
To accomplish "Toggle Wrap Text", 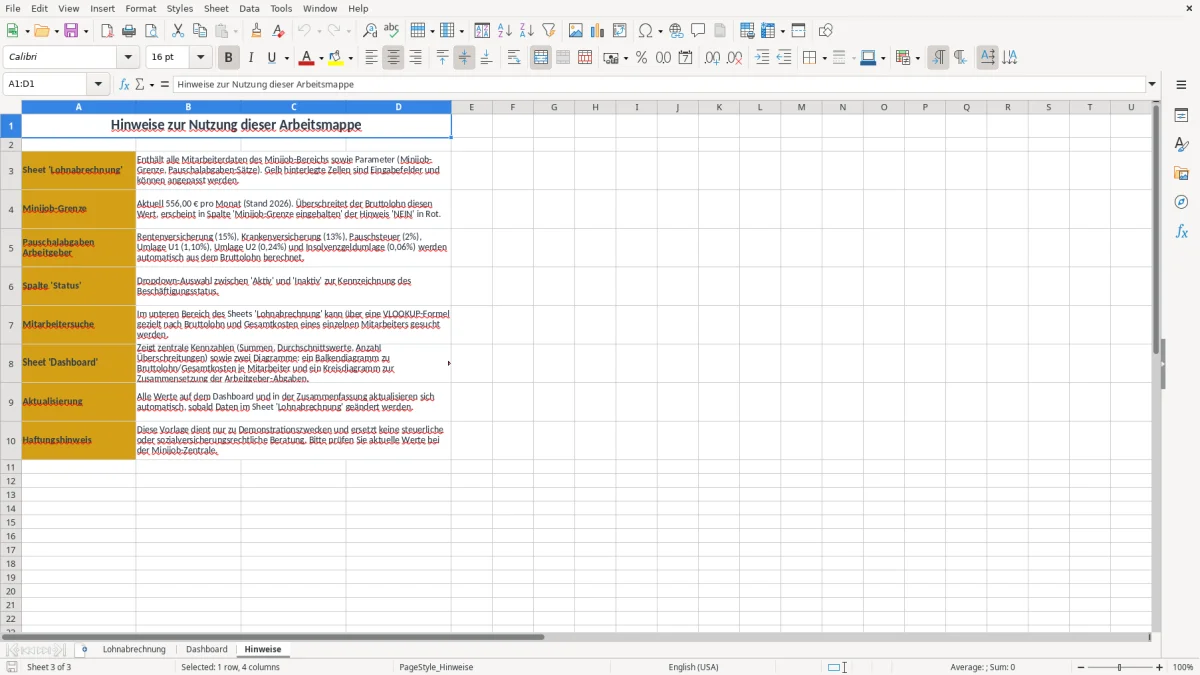I will [x=514, y=58].
